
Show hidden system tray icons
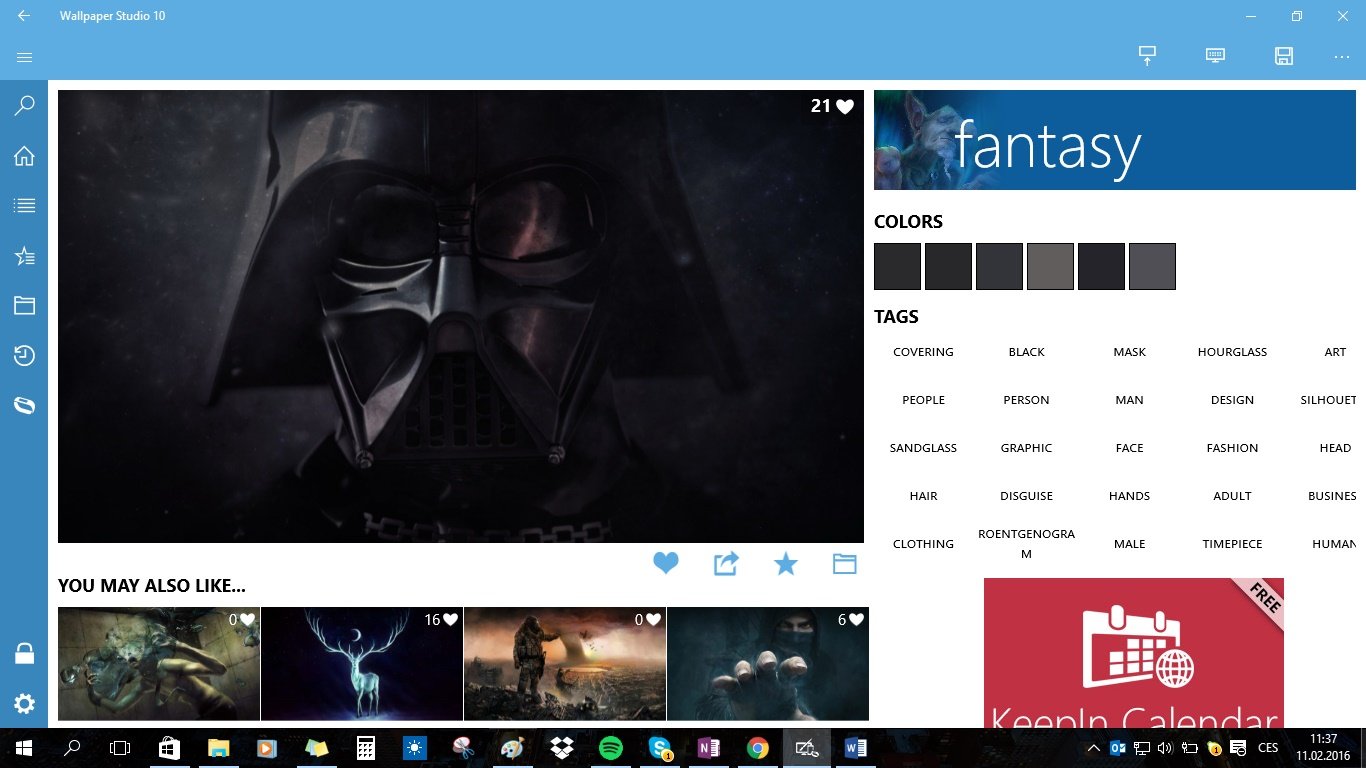[x=1093, y=748]
